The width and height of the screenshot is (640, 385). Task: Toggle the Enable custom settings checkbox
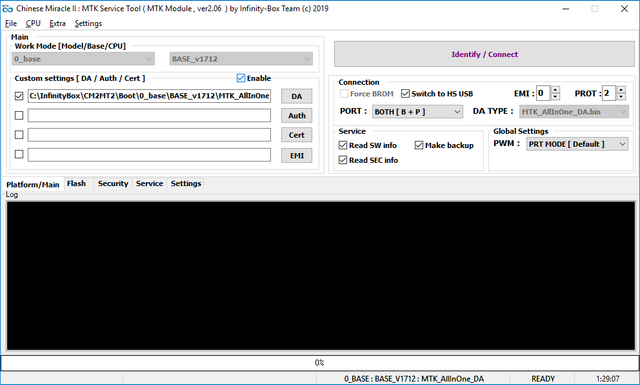(x=241, y=78)
